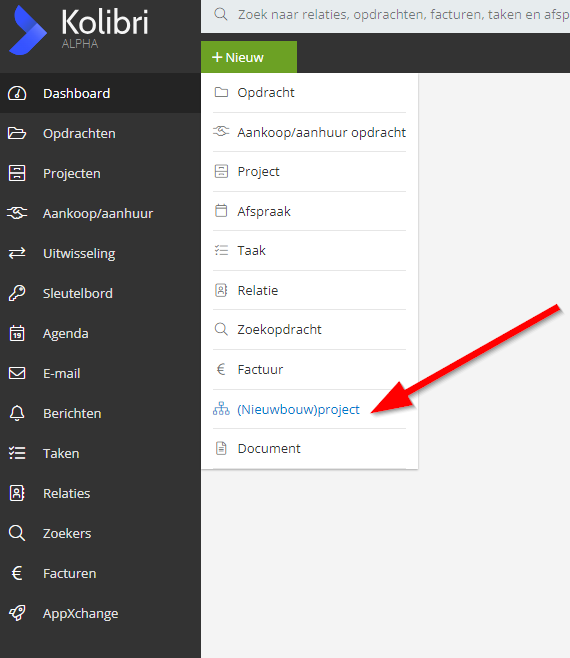Open Opdrachten section in sidebar
Image resolution: width=570 pixels, height=658 pixels.
click(x=100, y=133)
